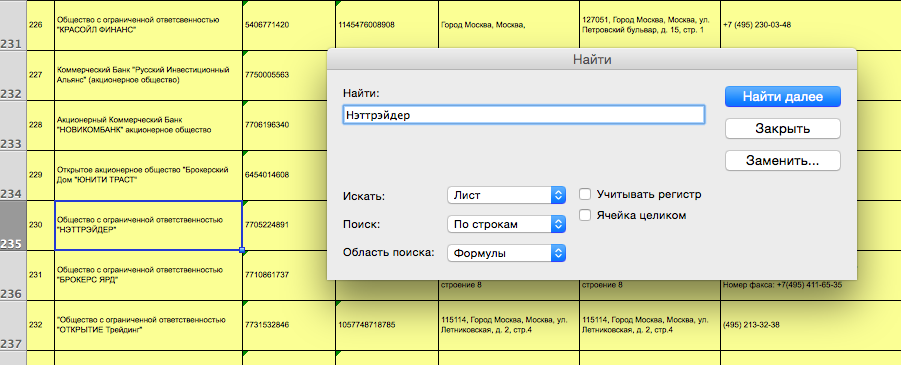Click the Найти dialog title bar
The width and height of the screenshot is (901, 365).
592,59
